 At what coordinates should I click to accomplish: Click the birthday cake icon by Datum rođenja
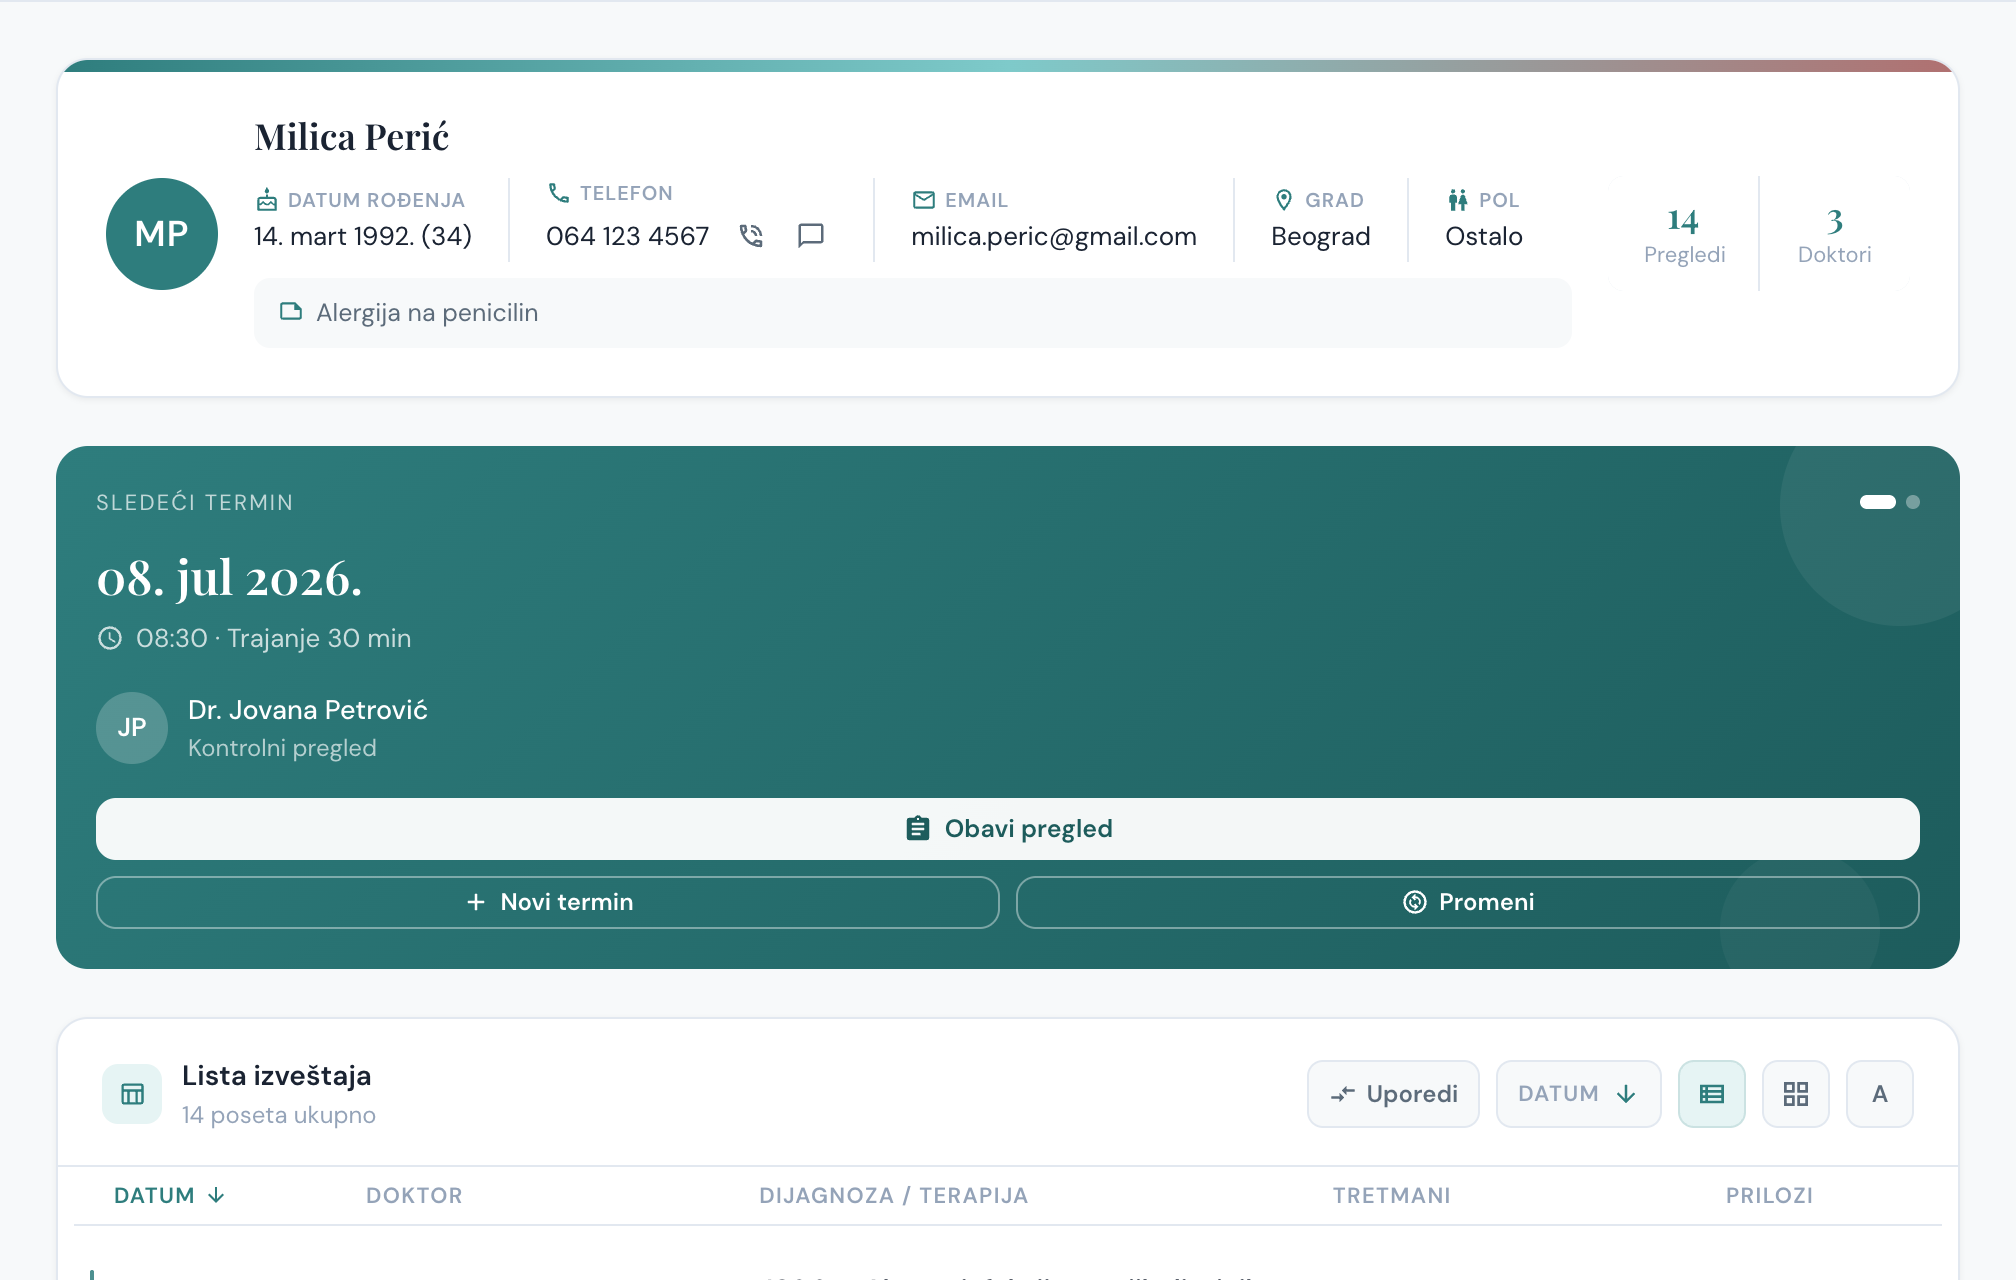[x=267, y=200]
